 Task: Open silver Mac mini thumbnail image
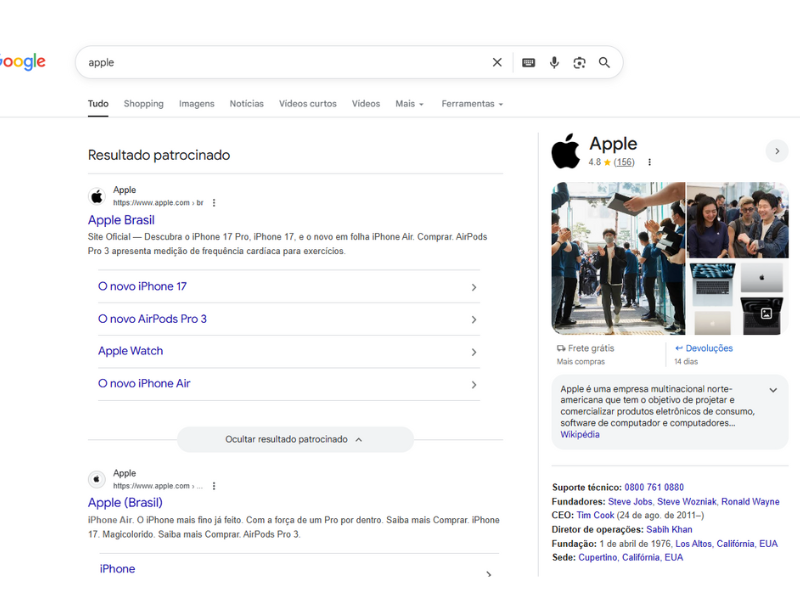(761, 277)
